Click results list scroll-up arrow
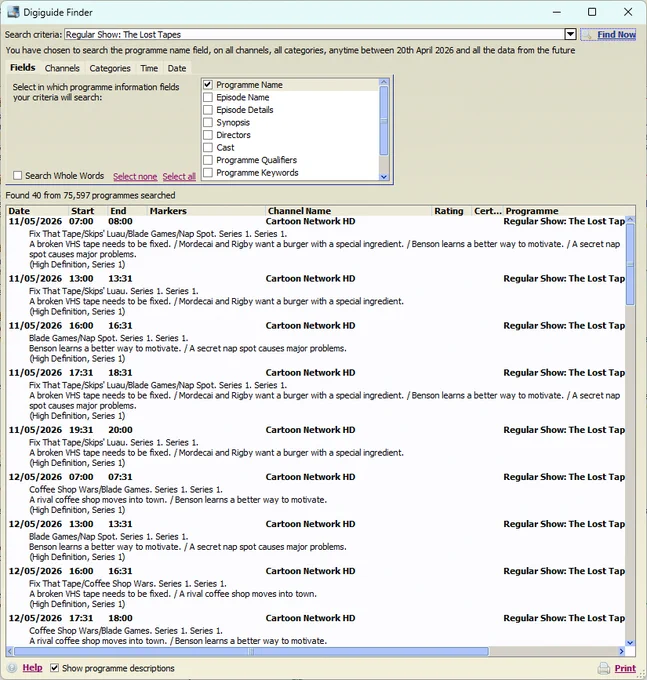 click(x=630, y=220)
